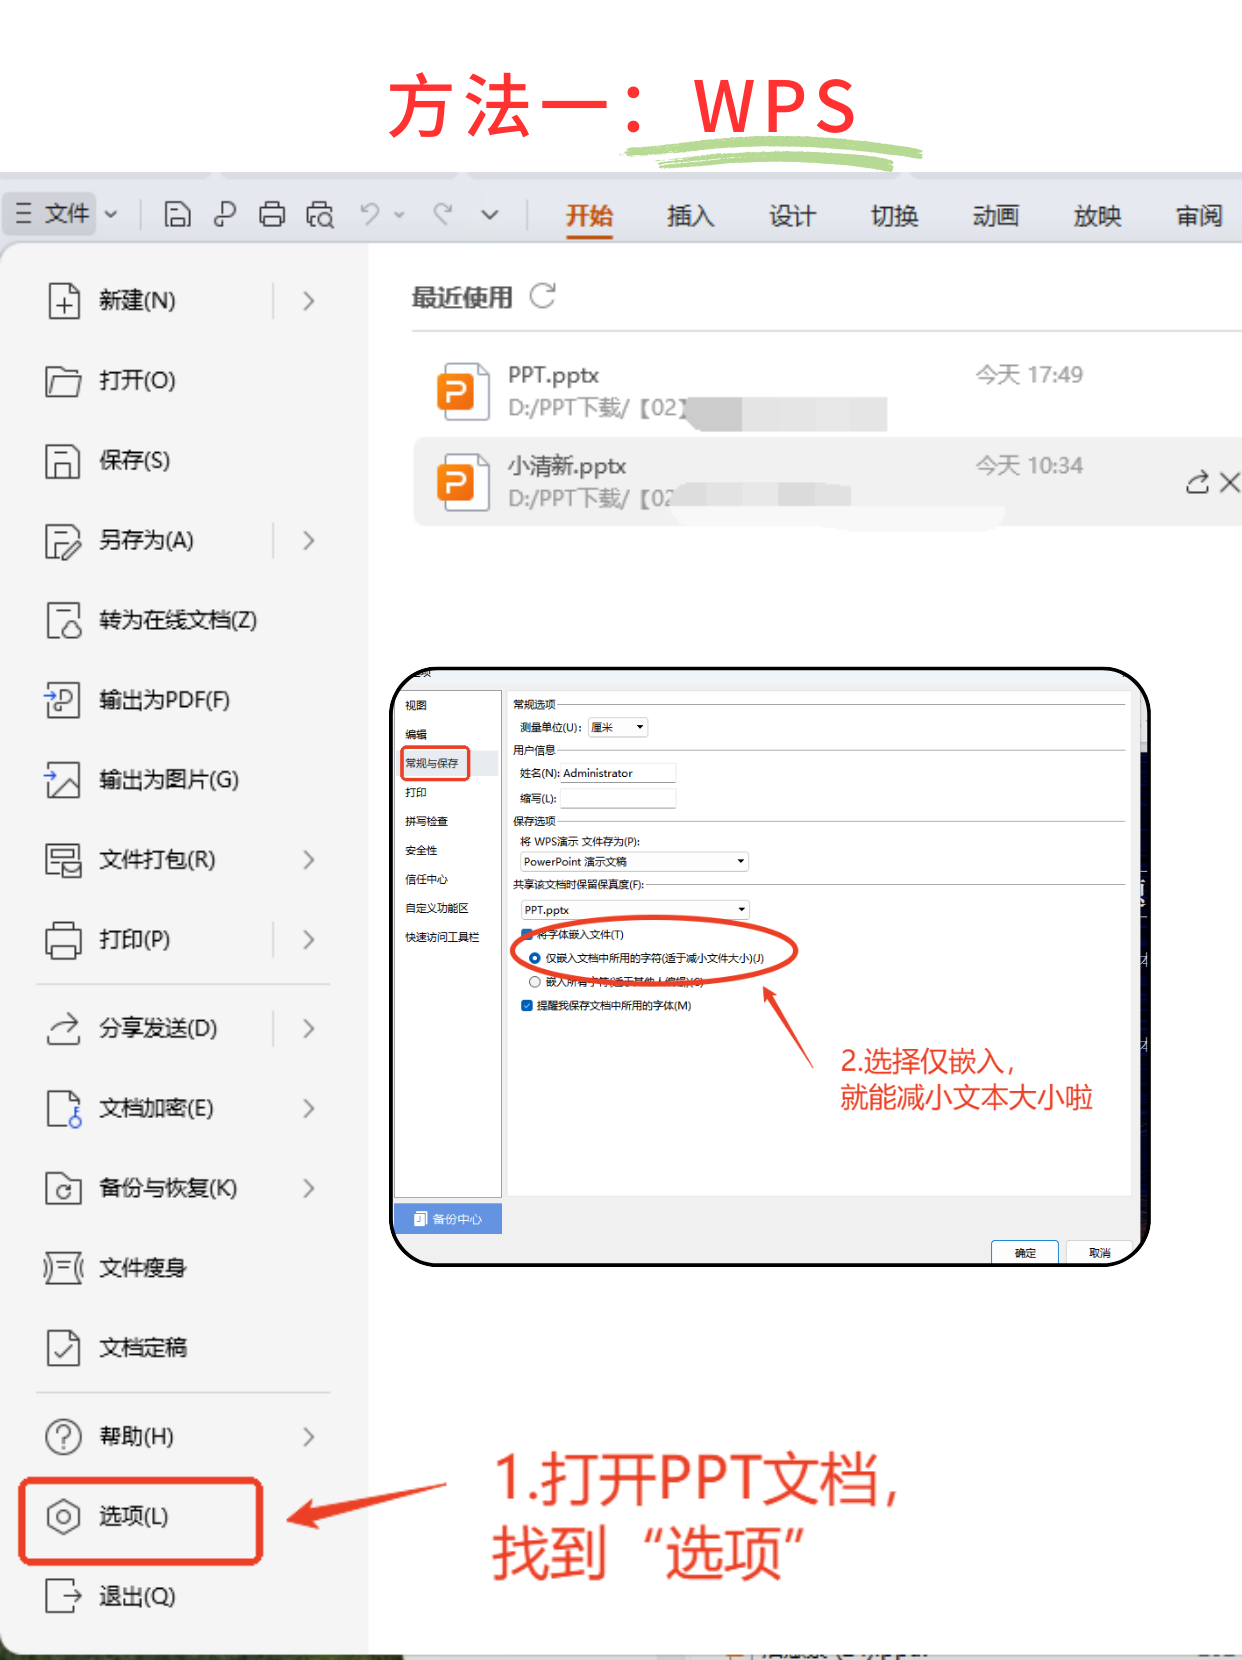Click 确定 in the options dialog
The image size is (1242, 1660).
click(1025, 1252)
